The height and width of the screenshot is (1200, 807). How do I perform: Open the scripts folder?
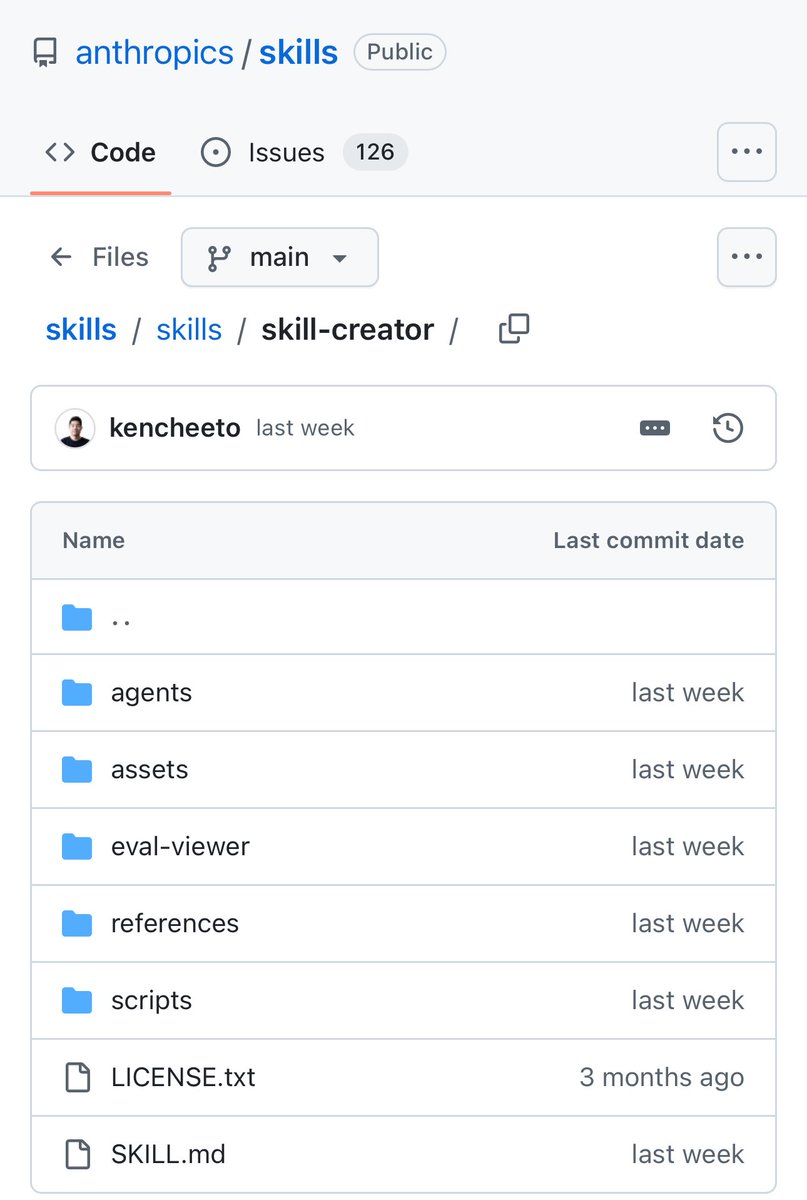pyautogui.click(x=151, y=1000)
